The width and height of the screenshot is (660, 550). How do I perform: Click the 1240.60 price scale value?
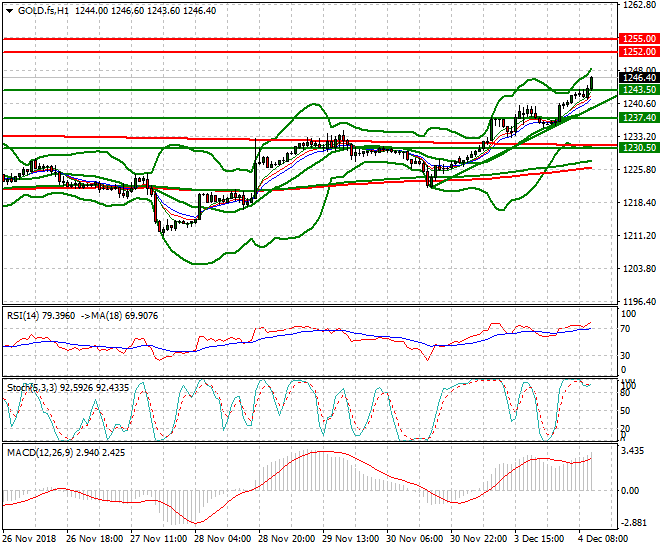[639, 104]
